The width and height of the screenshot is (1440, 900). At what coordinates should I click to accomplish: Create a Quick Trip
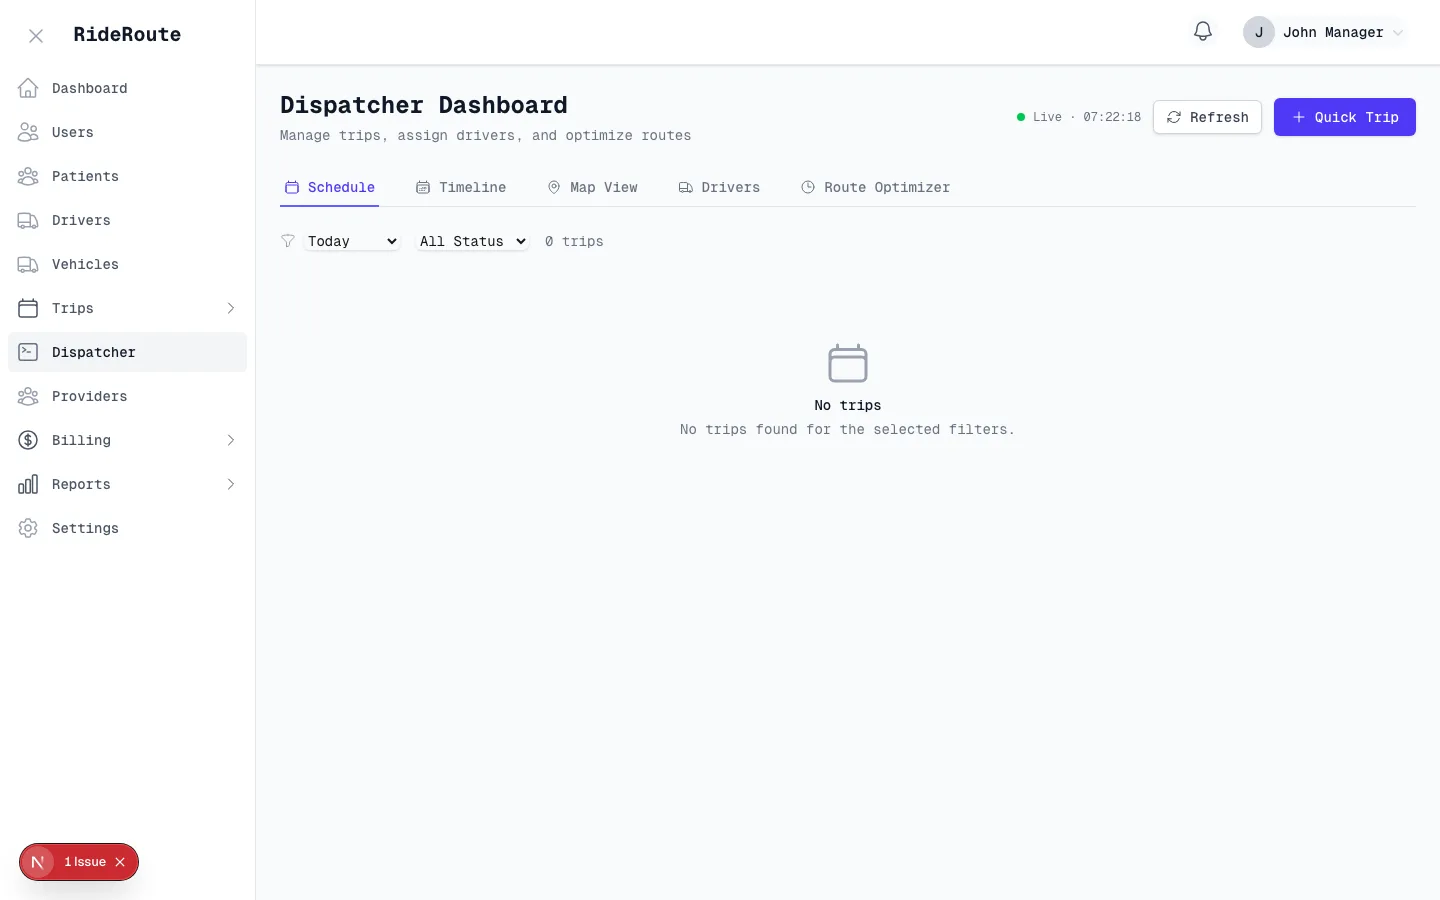click(1344, 117)
